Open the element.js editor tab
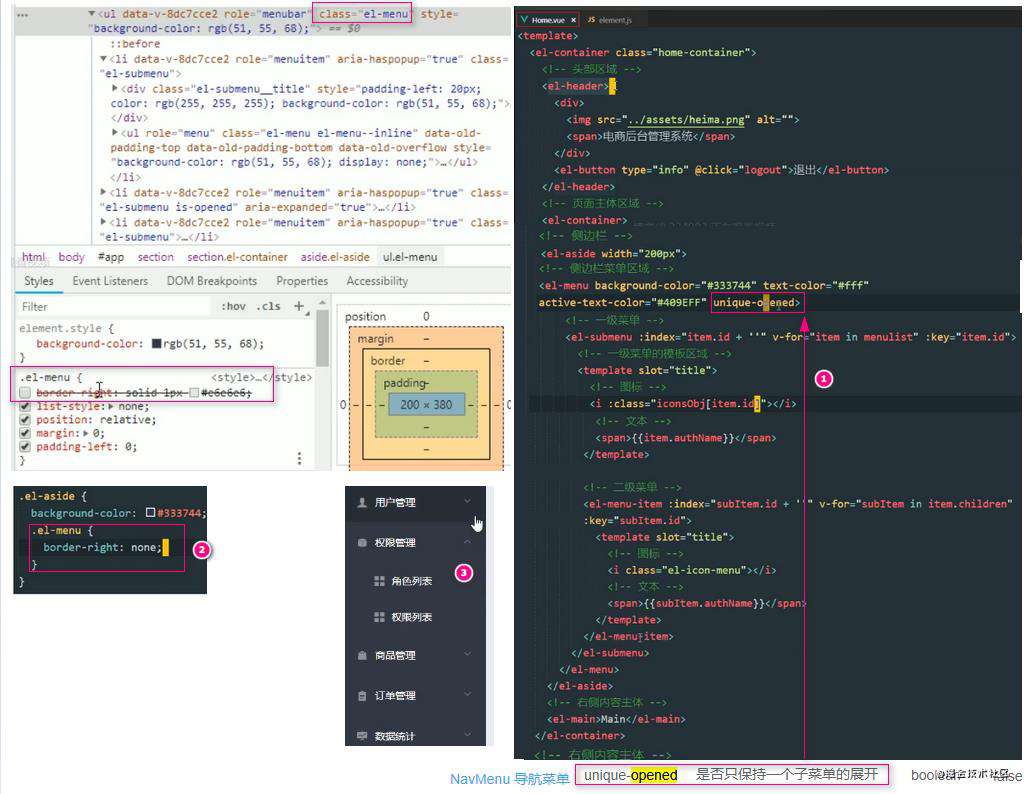This screenshot has width=1026, height=794. point(610,20)
